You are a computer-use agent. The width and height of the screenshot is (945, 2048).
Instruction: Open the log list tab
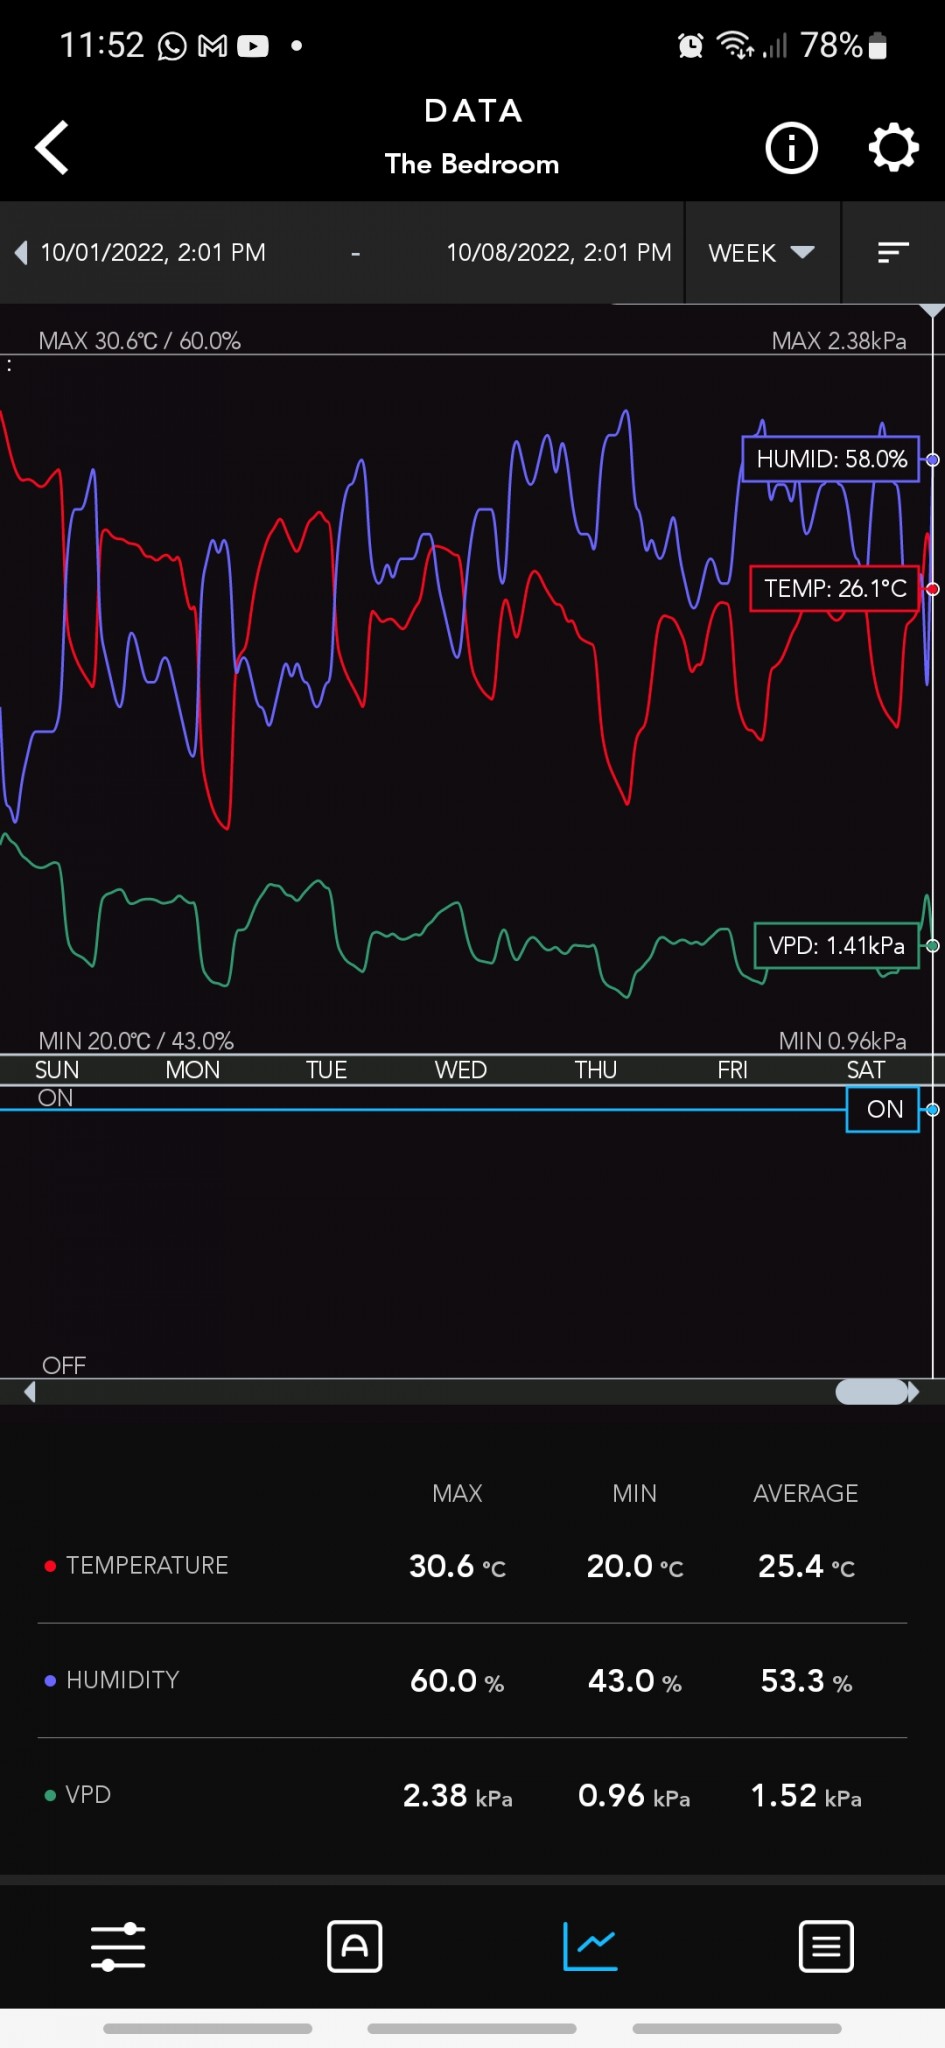(826, 1946)
